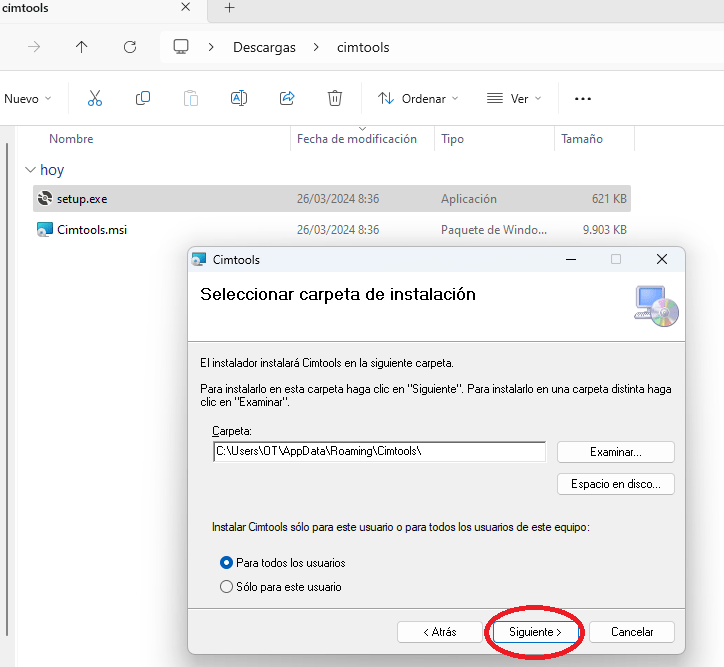Click the Paste clipboard icon in Explorer toolbar
724x667 pixels.
tap(191, 98)
